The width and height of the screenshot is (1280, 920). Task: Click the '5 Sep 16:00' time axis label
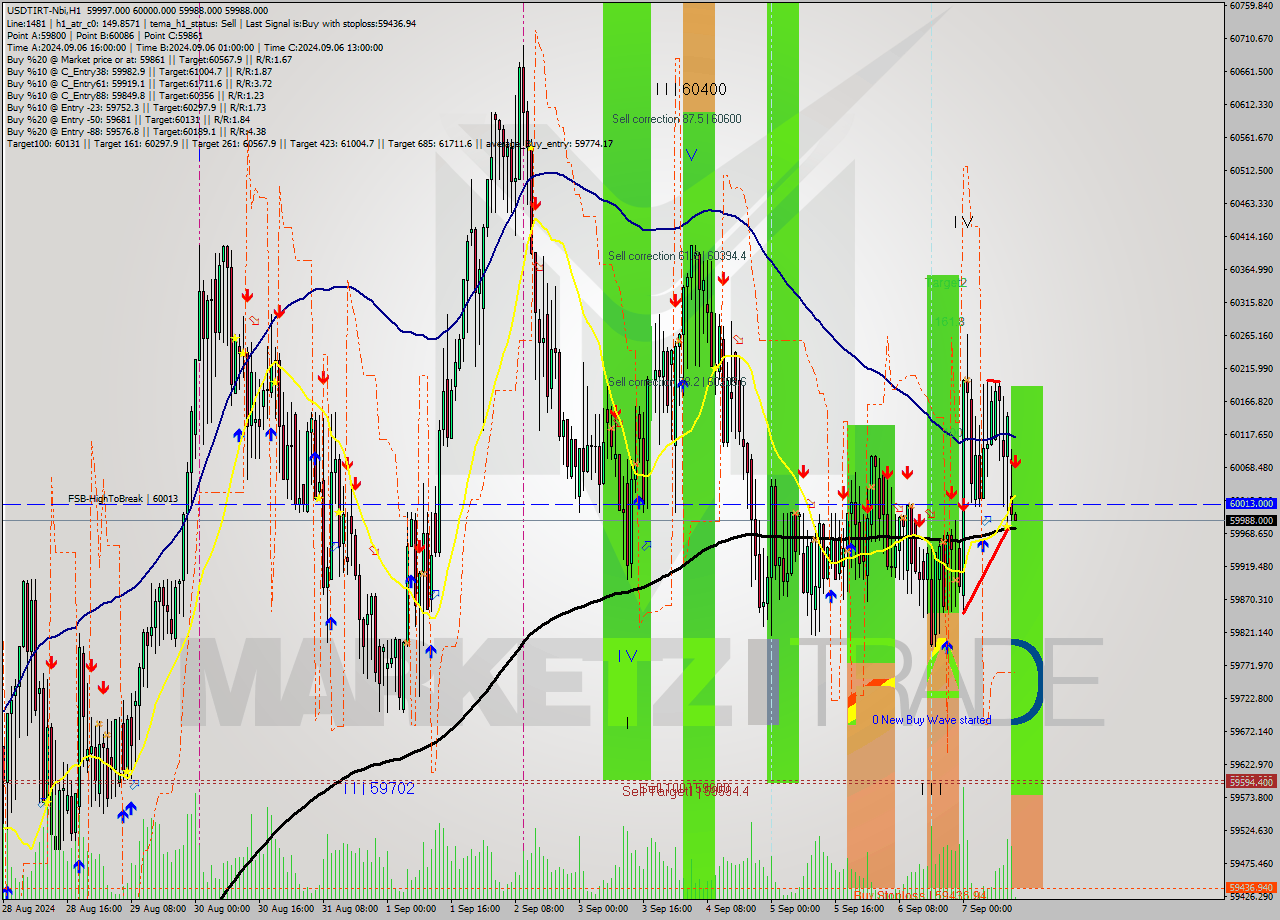coord(860,909)
